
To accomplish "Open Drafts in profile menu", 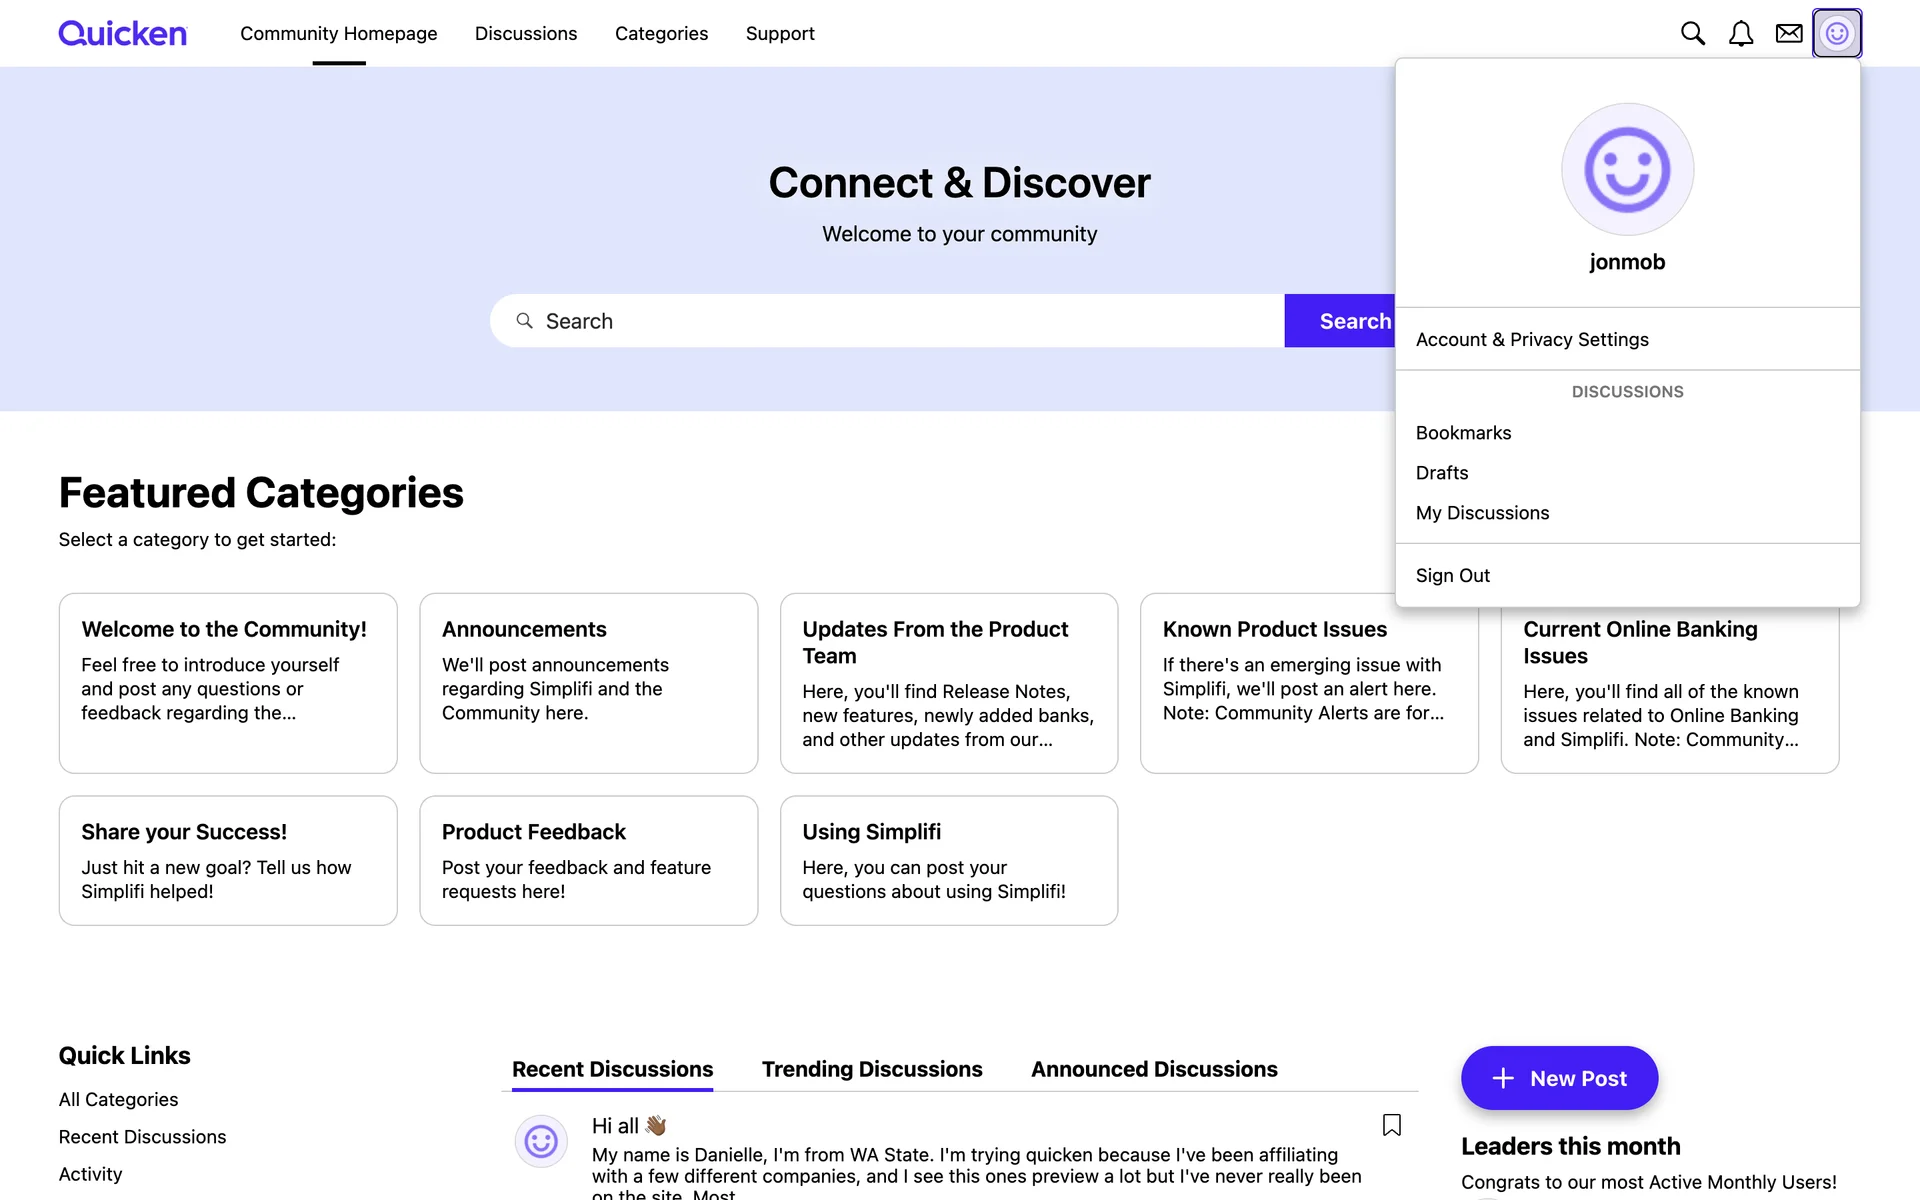I will coord(1441,473).
